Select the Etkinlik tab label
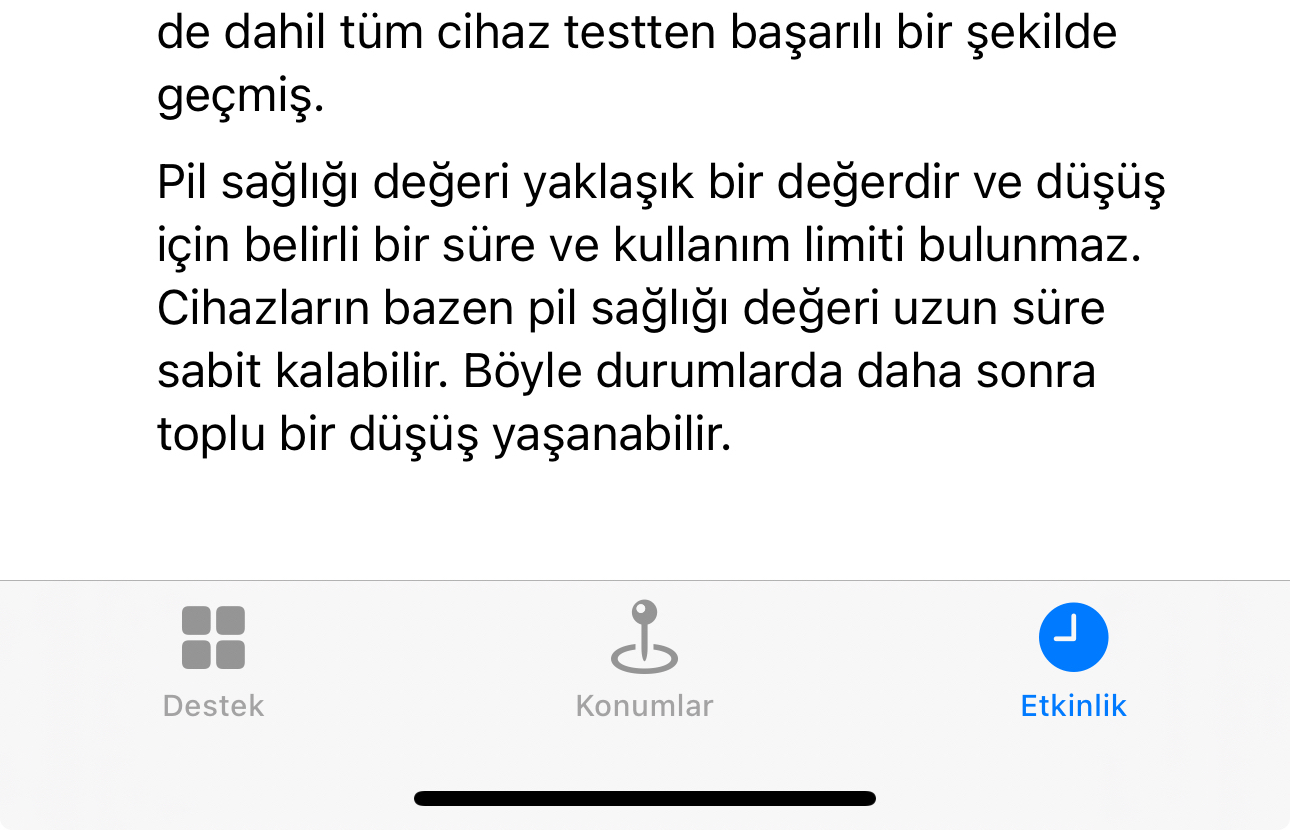 click(x=1073, y=706)
